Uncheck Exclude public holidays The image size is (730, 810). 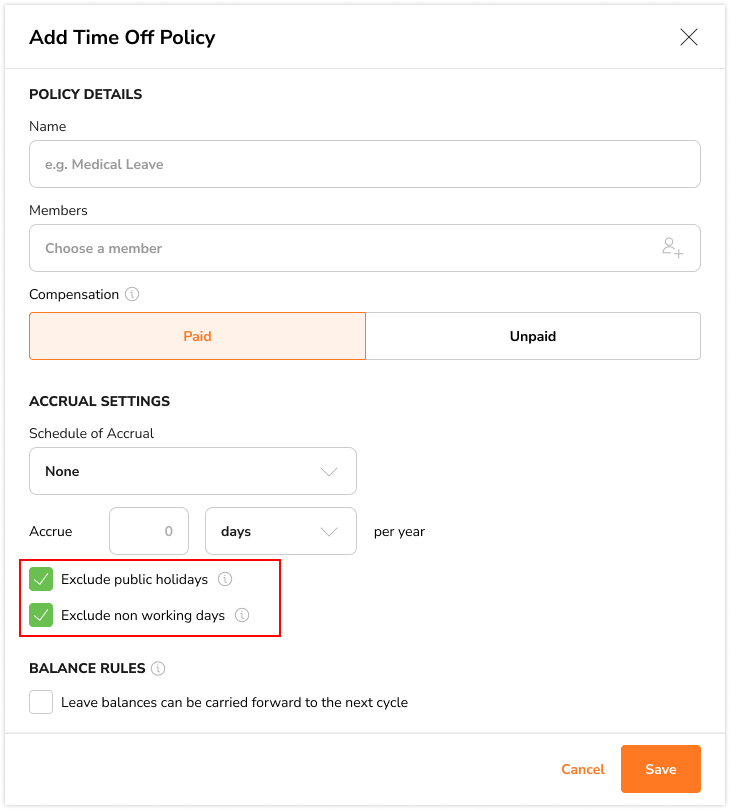41,579
